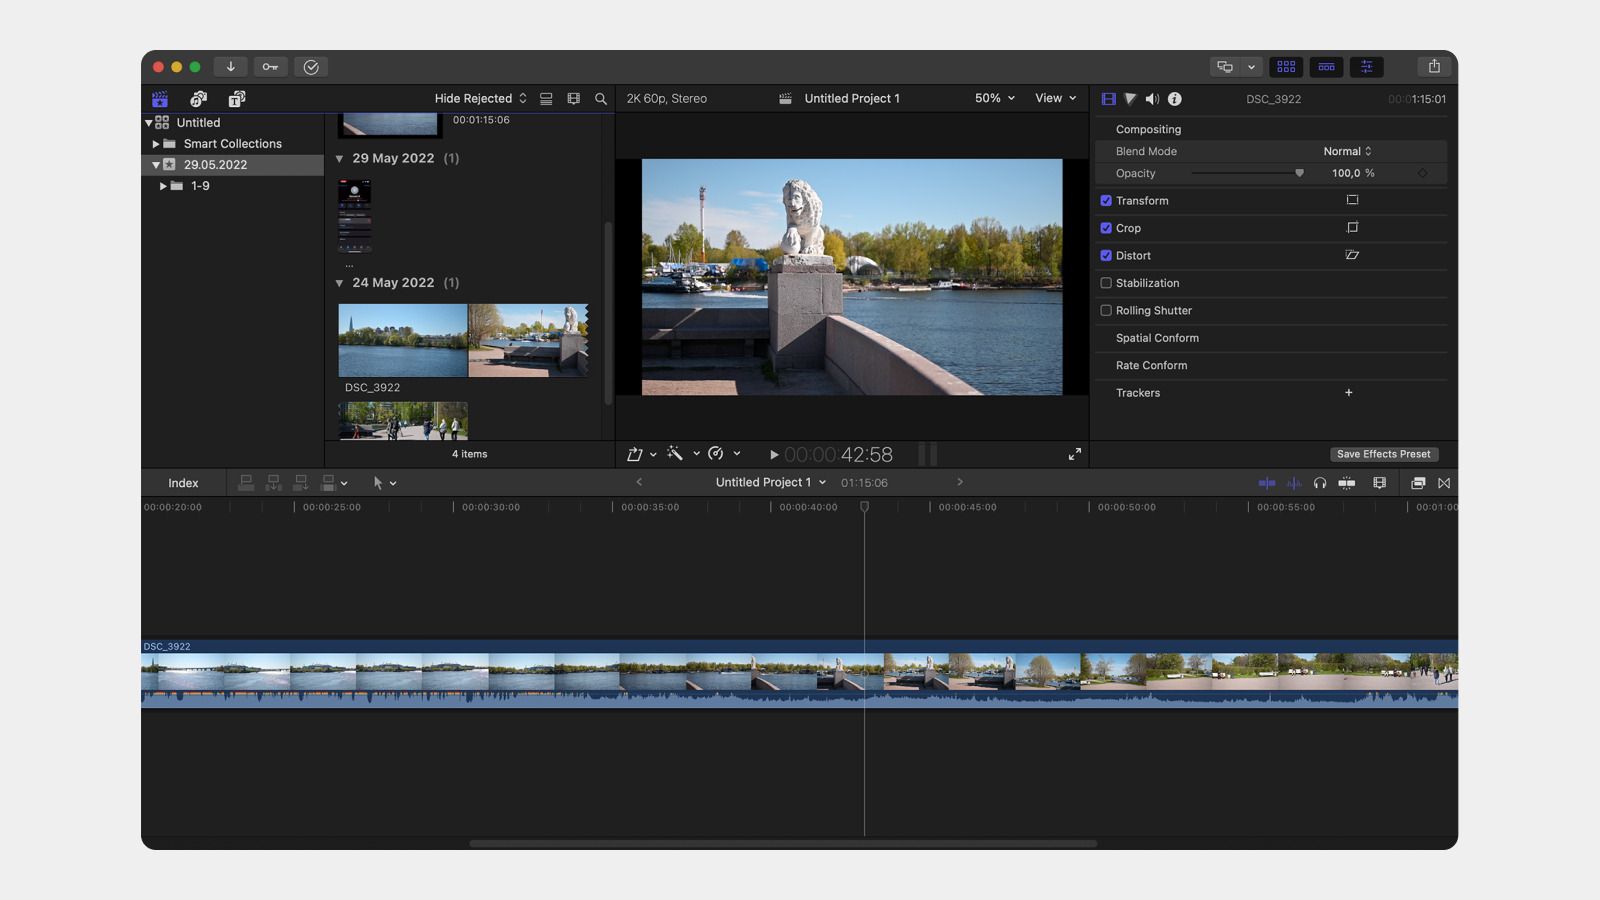
Task: Insert clip button in timeline toolbar
Action: pyautogui.click(x=273, y=483)
